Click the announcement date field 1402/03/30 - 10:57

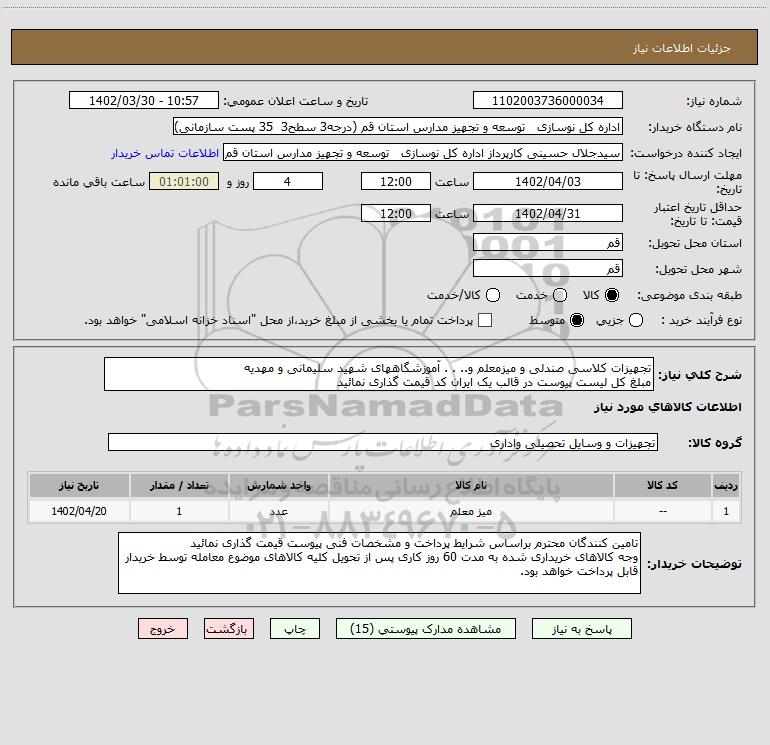[x=144, y=101]
